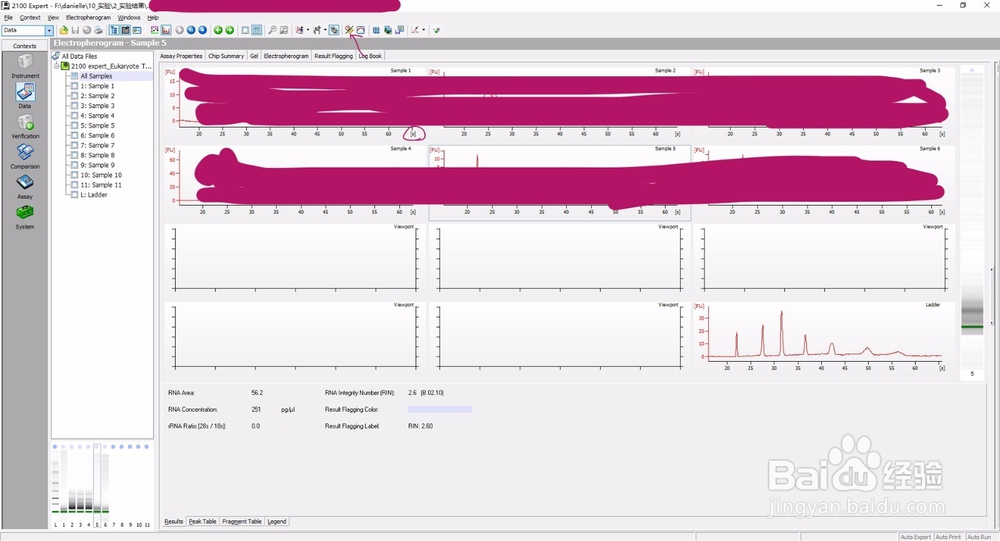The height and width of the screenshot is (541, 1000).
Task: Open dropdown arrow beside second figure icon
Action: point(325,30)
